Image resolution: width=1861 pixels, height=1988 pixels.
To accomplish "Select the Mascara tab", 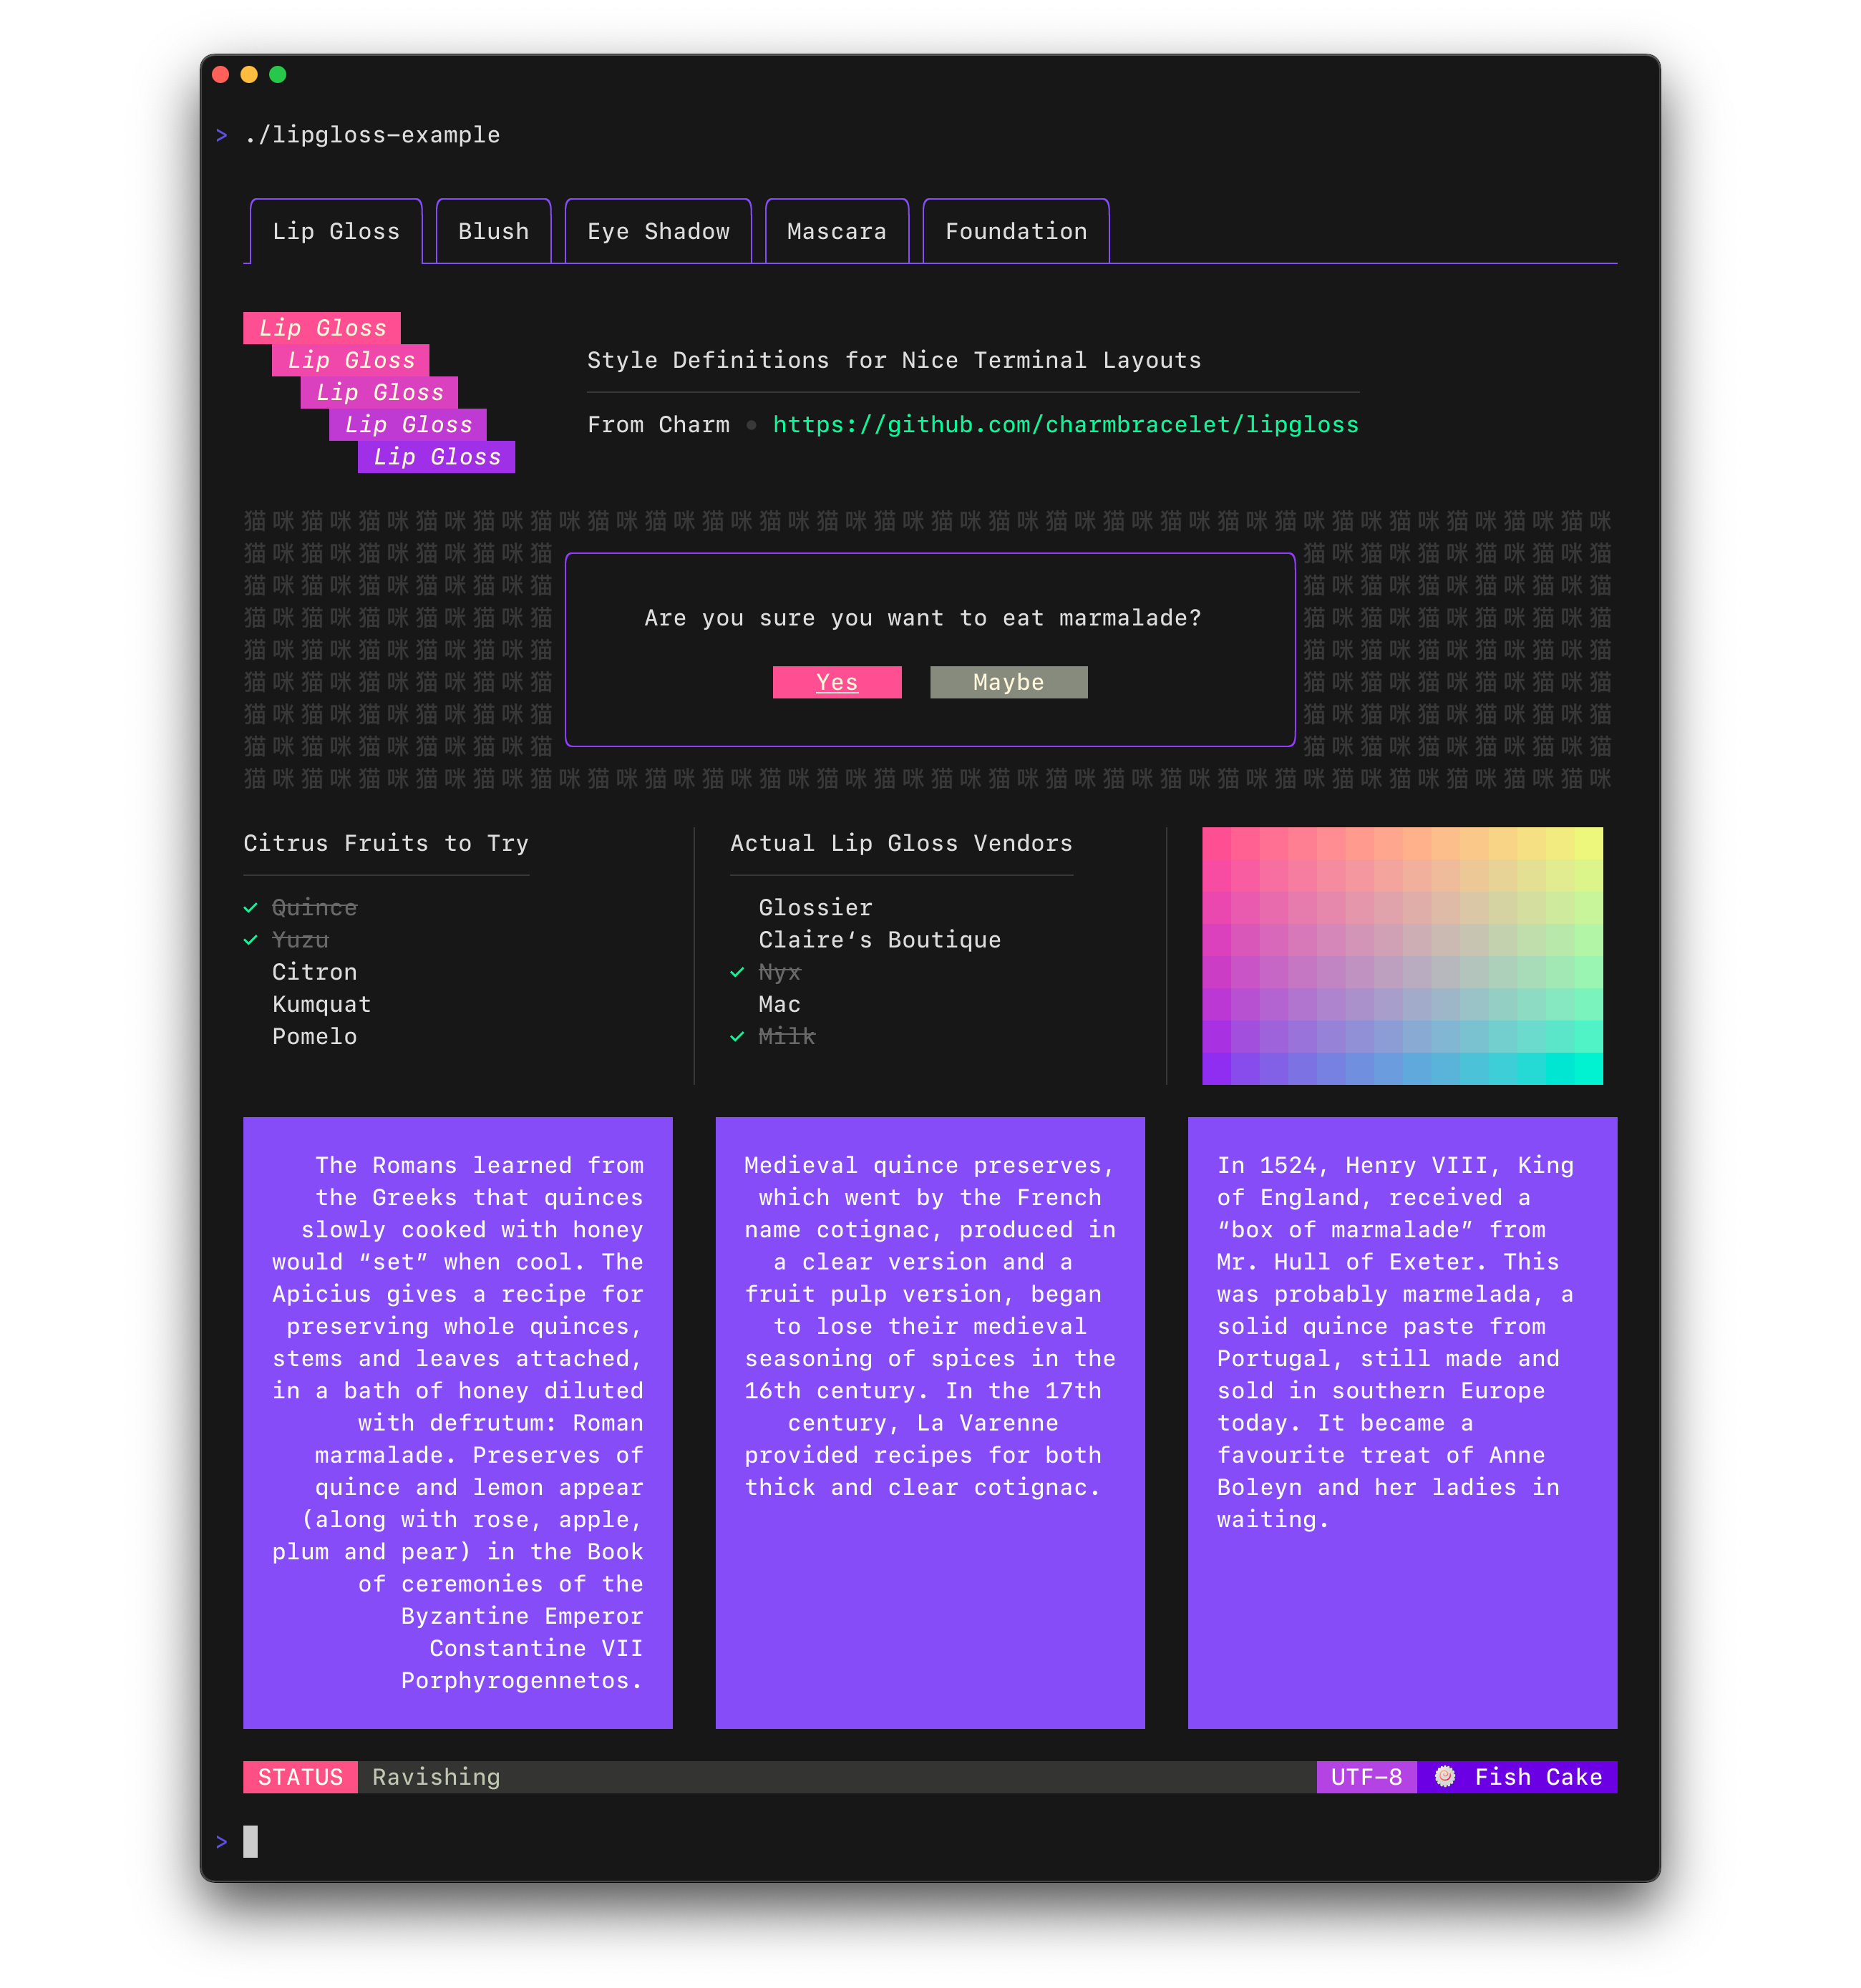I will (836, 229).
